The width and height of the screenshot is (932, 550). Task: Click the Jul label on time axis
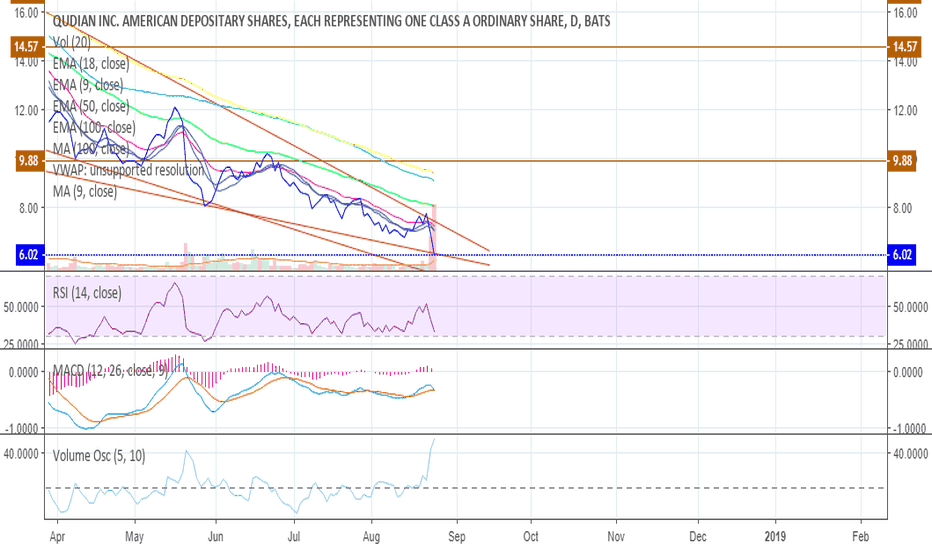click(294, 536)
